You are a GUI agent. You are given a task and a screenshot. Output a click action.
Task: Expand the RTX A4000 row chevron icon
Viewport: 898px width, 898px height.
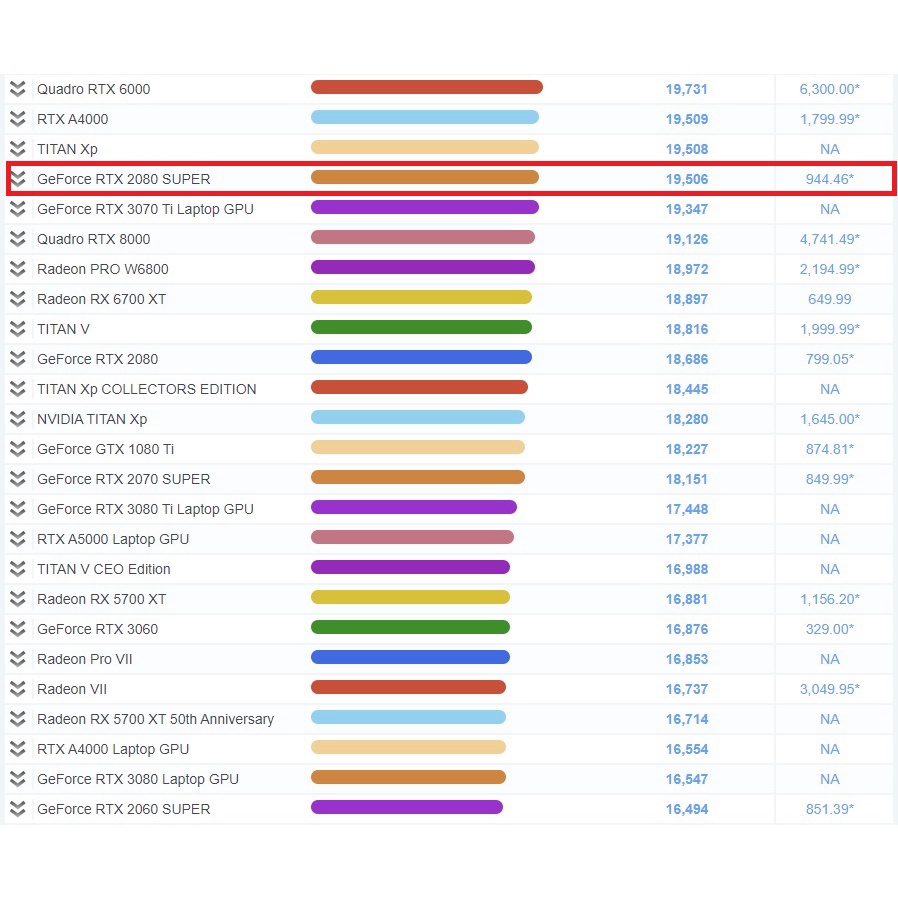pos(18,119)
